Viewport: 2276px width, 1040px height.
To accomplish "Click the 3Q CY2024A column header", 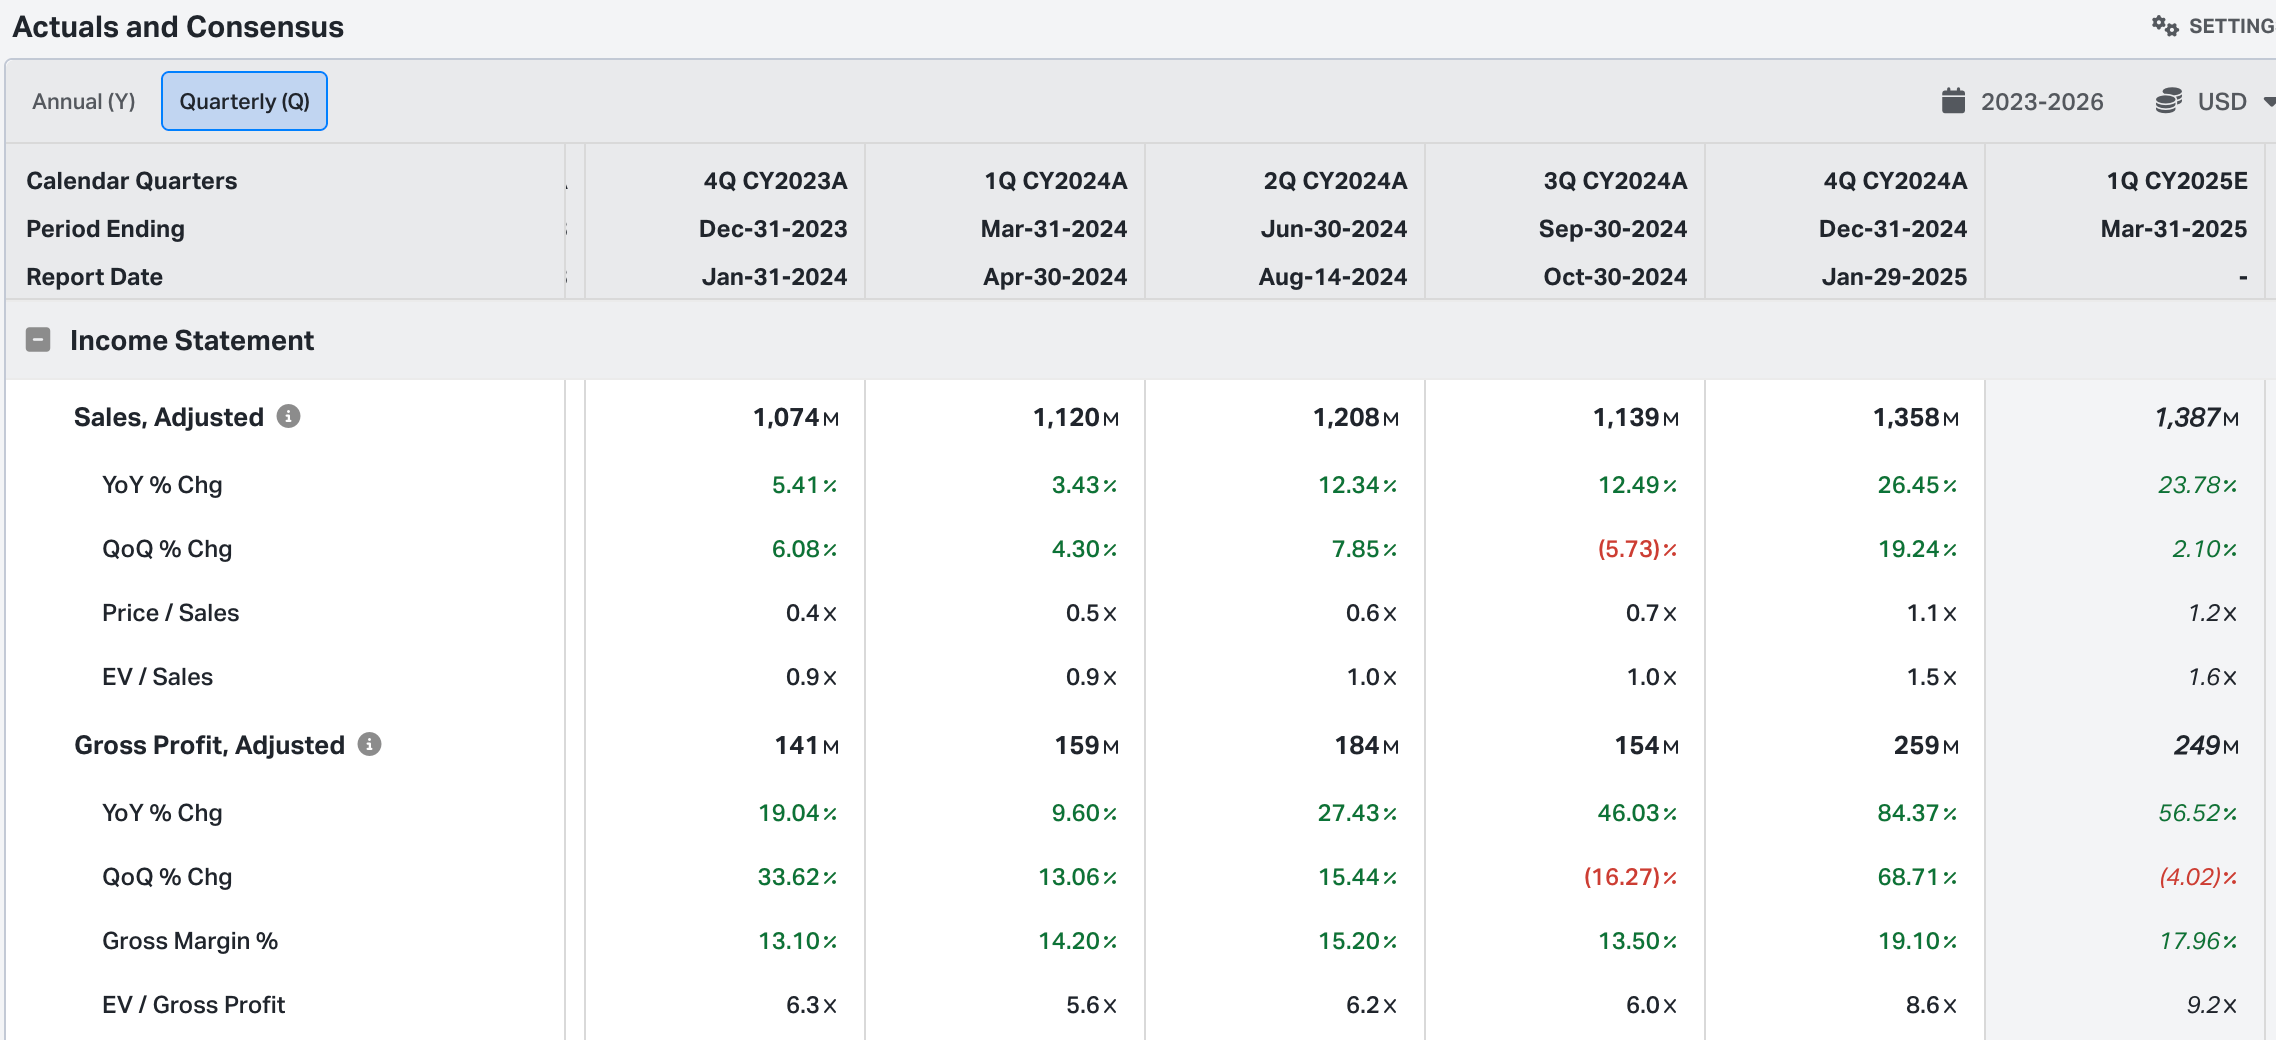I will click(1615, 181).
